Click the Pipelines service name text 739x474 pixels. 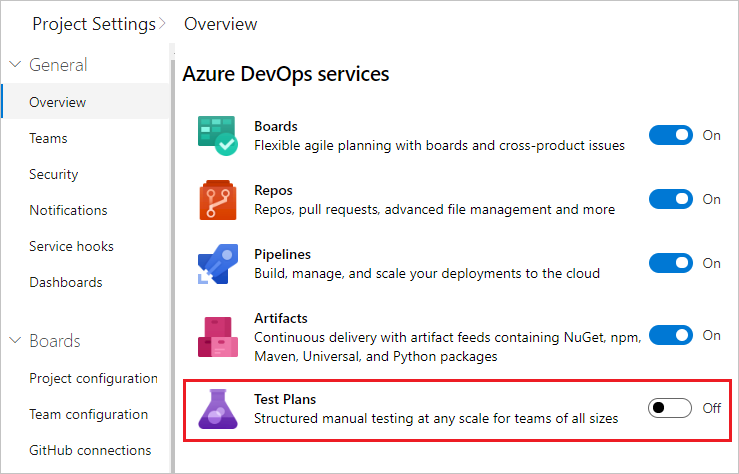pos(282,254)
